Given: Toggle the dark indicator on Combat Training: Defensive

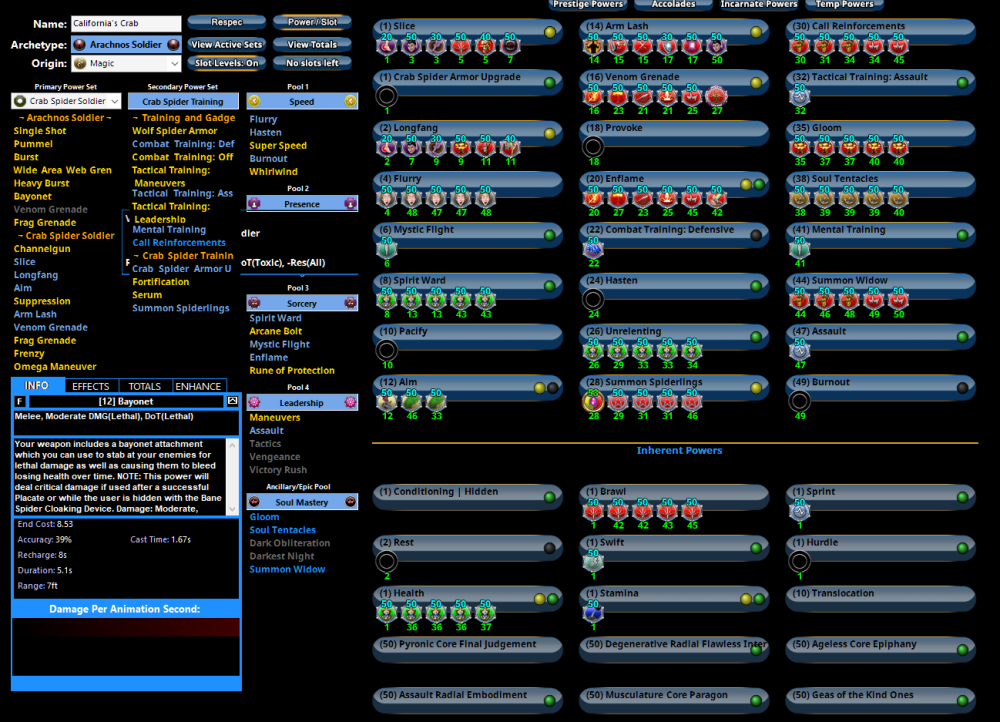Looking at the screenshot, I should click(755, 235).
